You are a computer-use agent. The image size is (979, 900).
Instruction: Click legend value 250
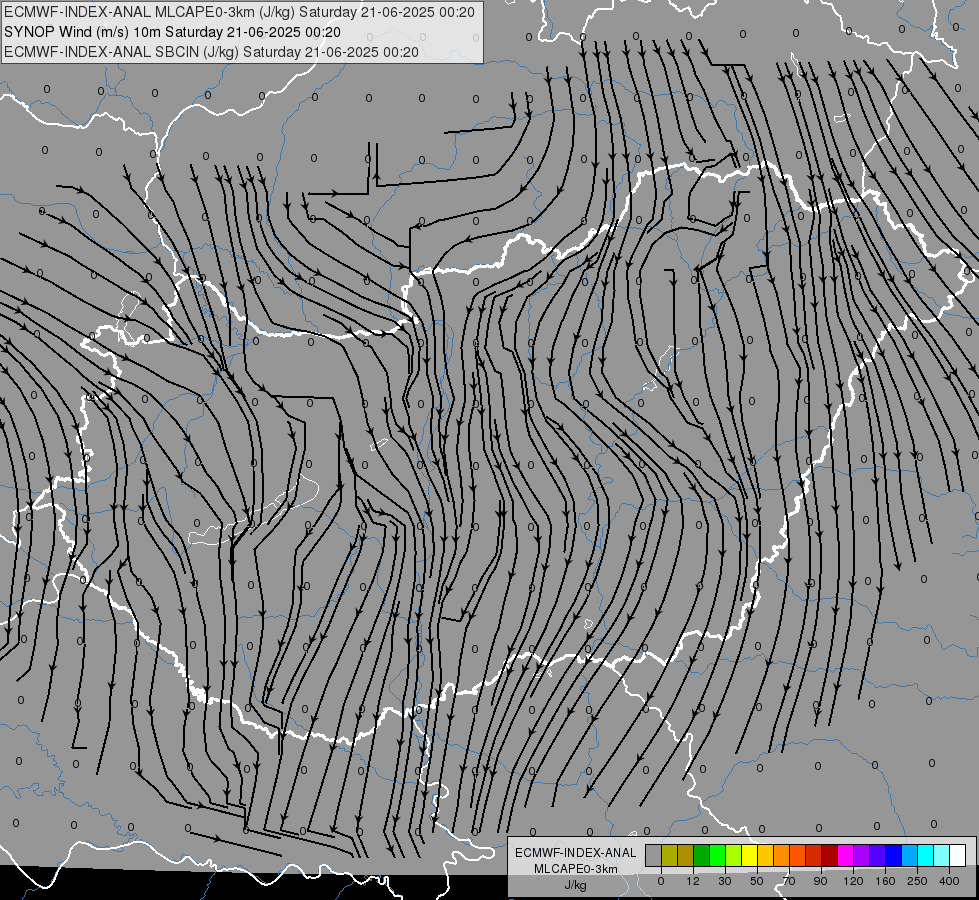[x=917, y=881]
